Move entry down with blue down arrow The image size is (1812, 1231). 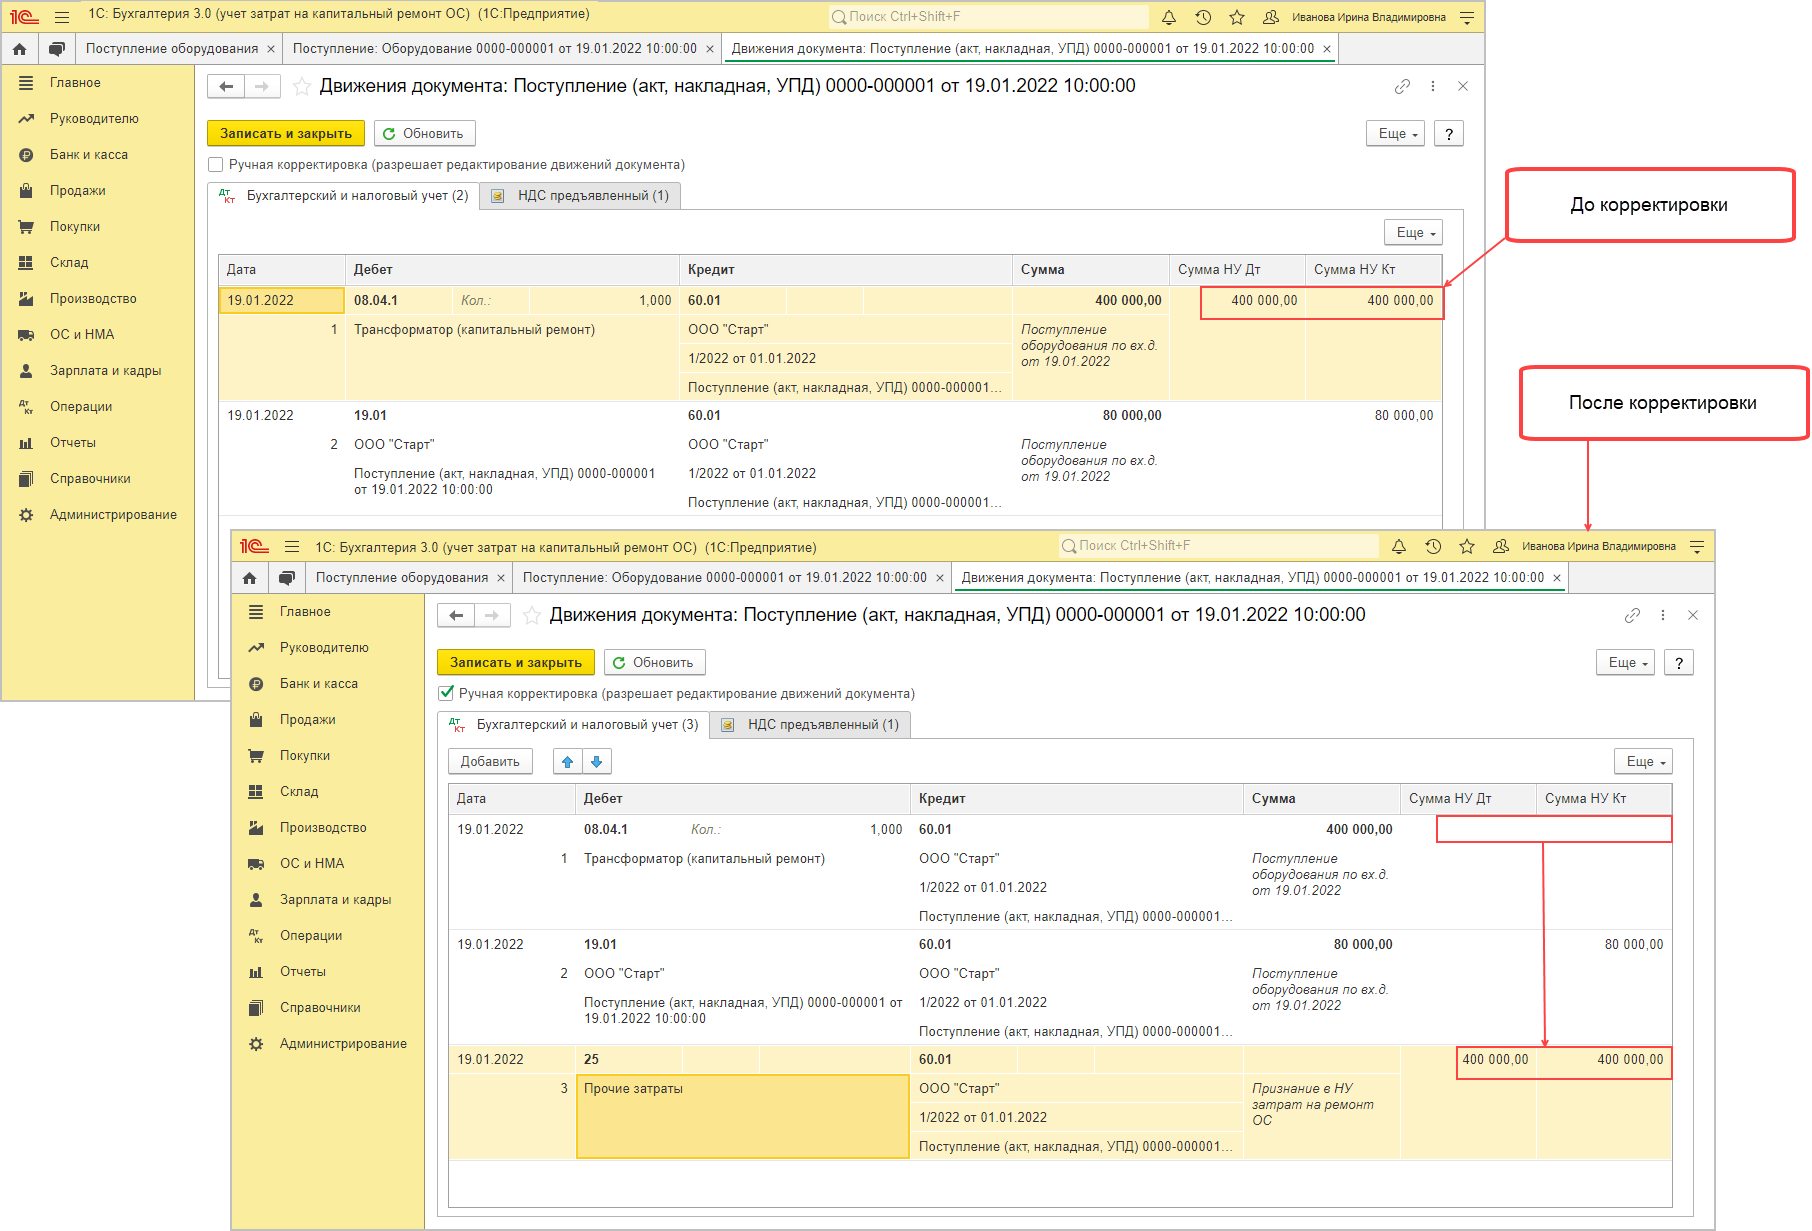pos(597,762)
